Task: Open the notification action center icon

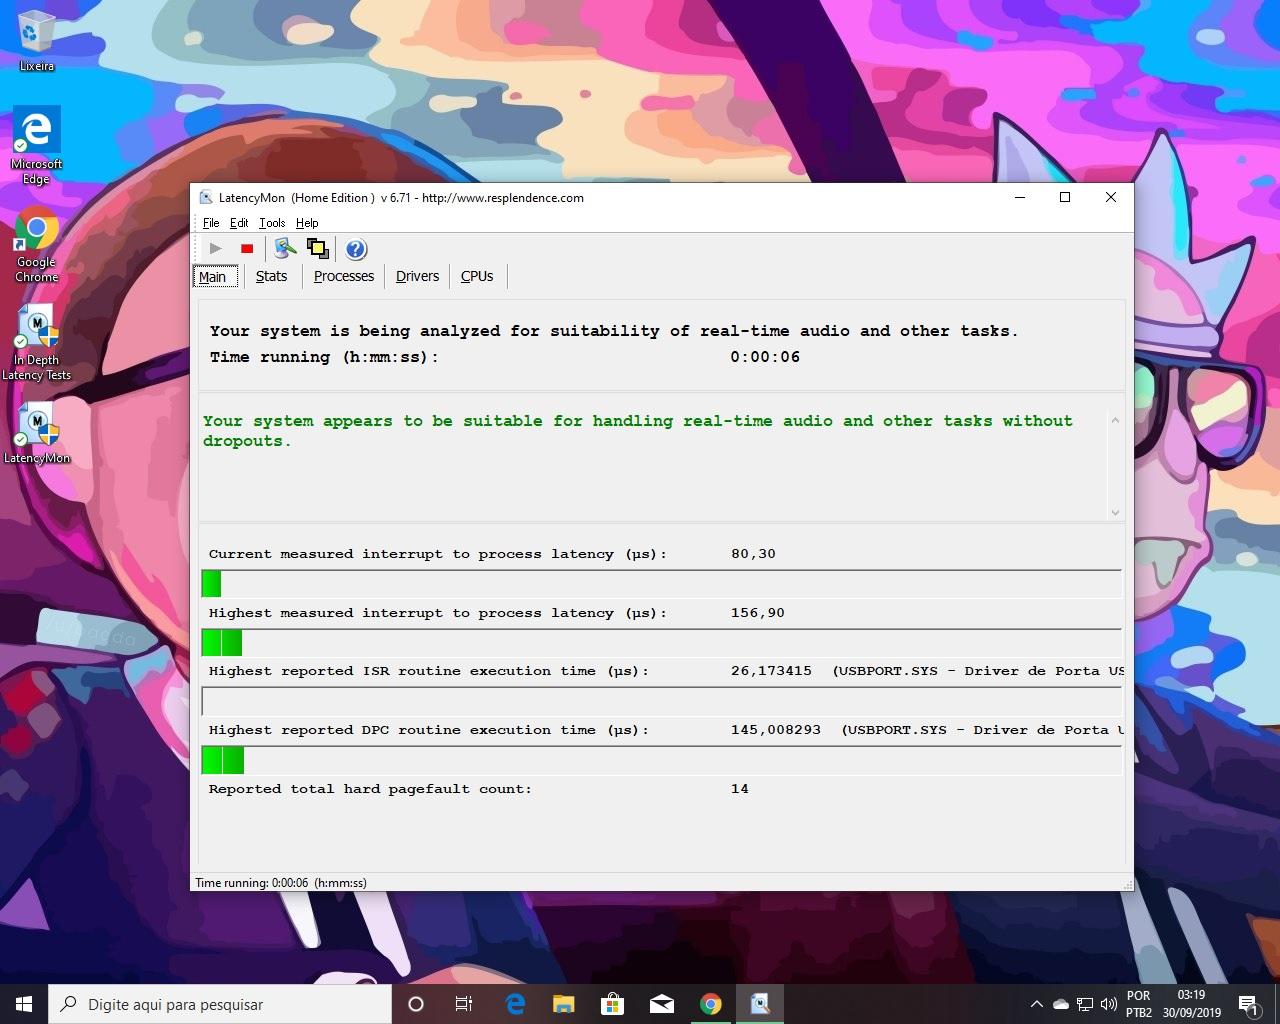Action: pos(1248,1004)
